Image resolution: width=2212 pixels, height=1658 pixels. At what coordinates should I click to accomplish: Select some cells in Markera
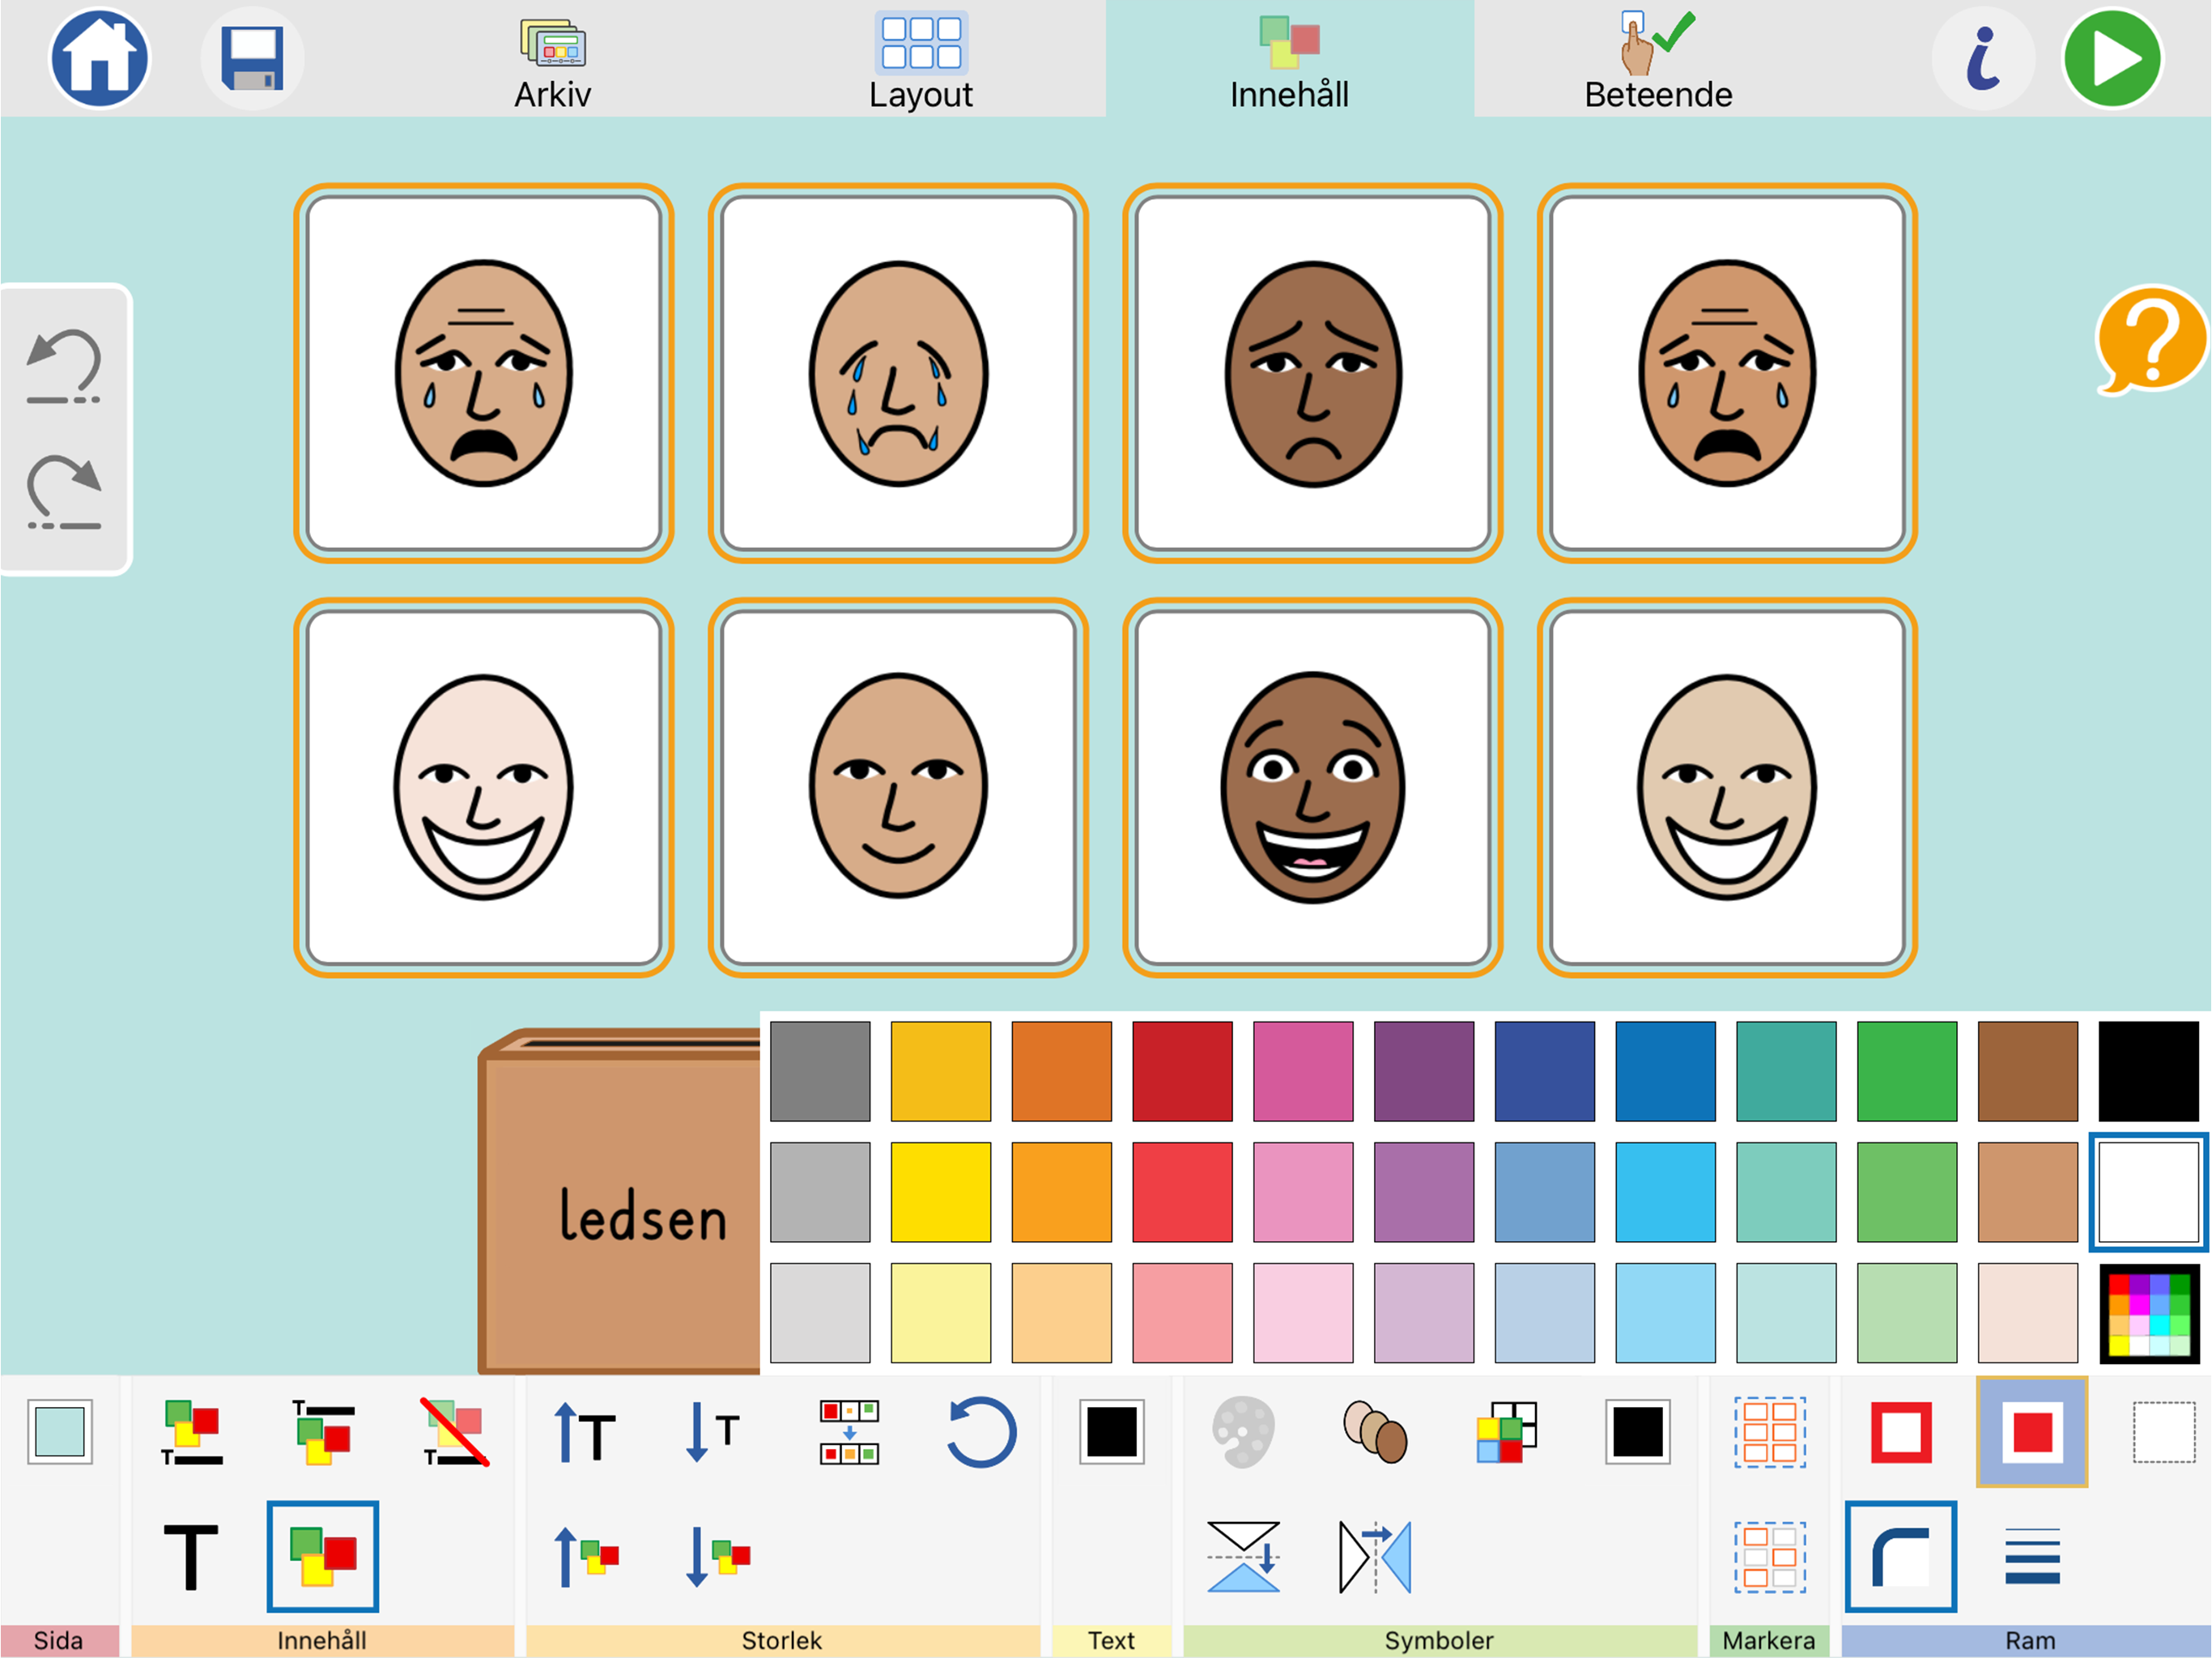pos(1770,1556)
